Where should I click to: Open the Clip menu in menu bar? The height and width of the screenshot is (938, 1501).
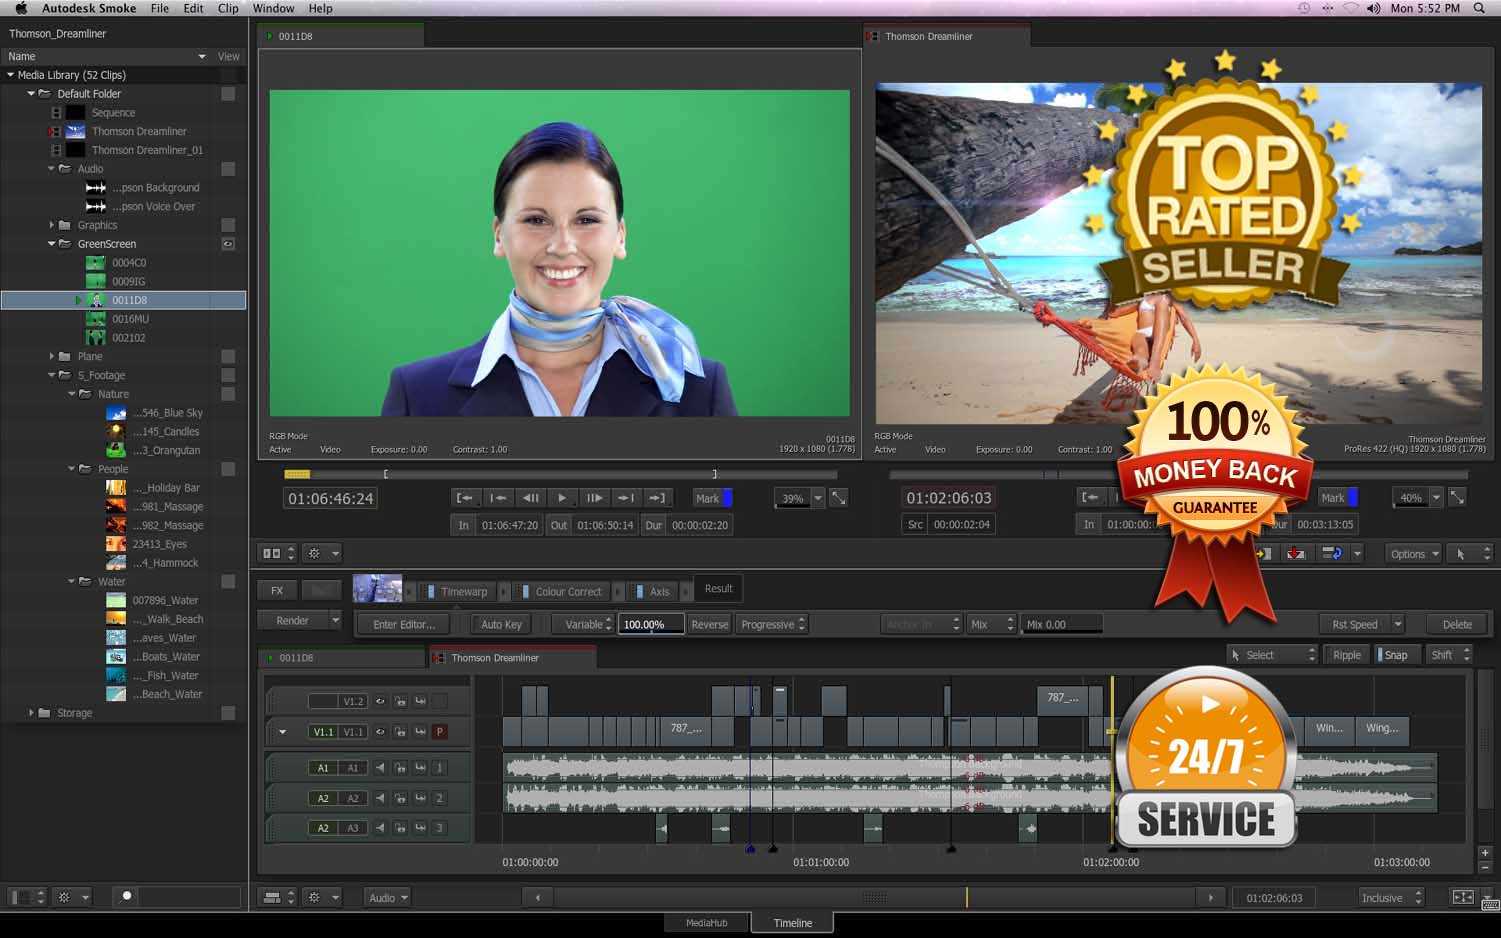(x=228, y=8)
